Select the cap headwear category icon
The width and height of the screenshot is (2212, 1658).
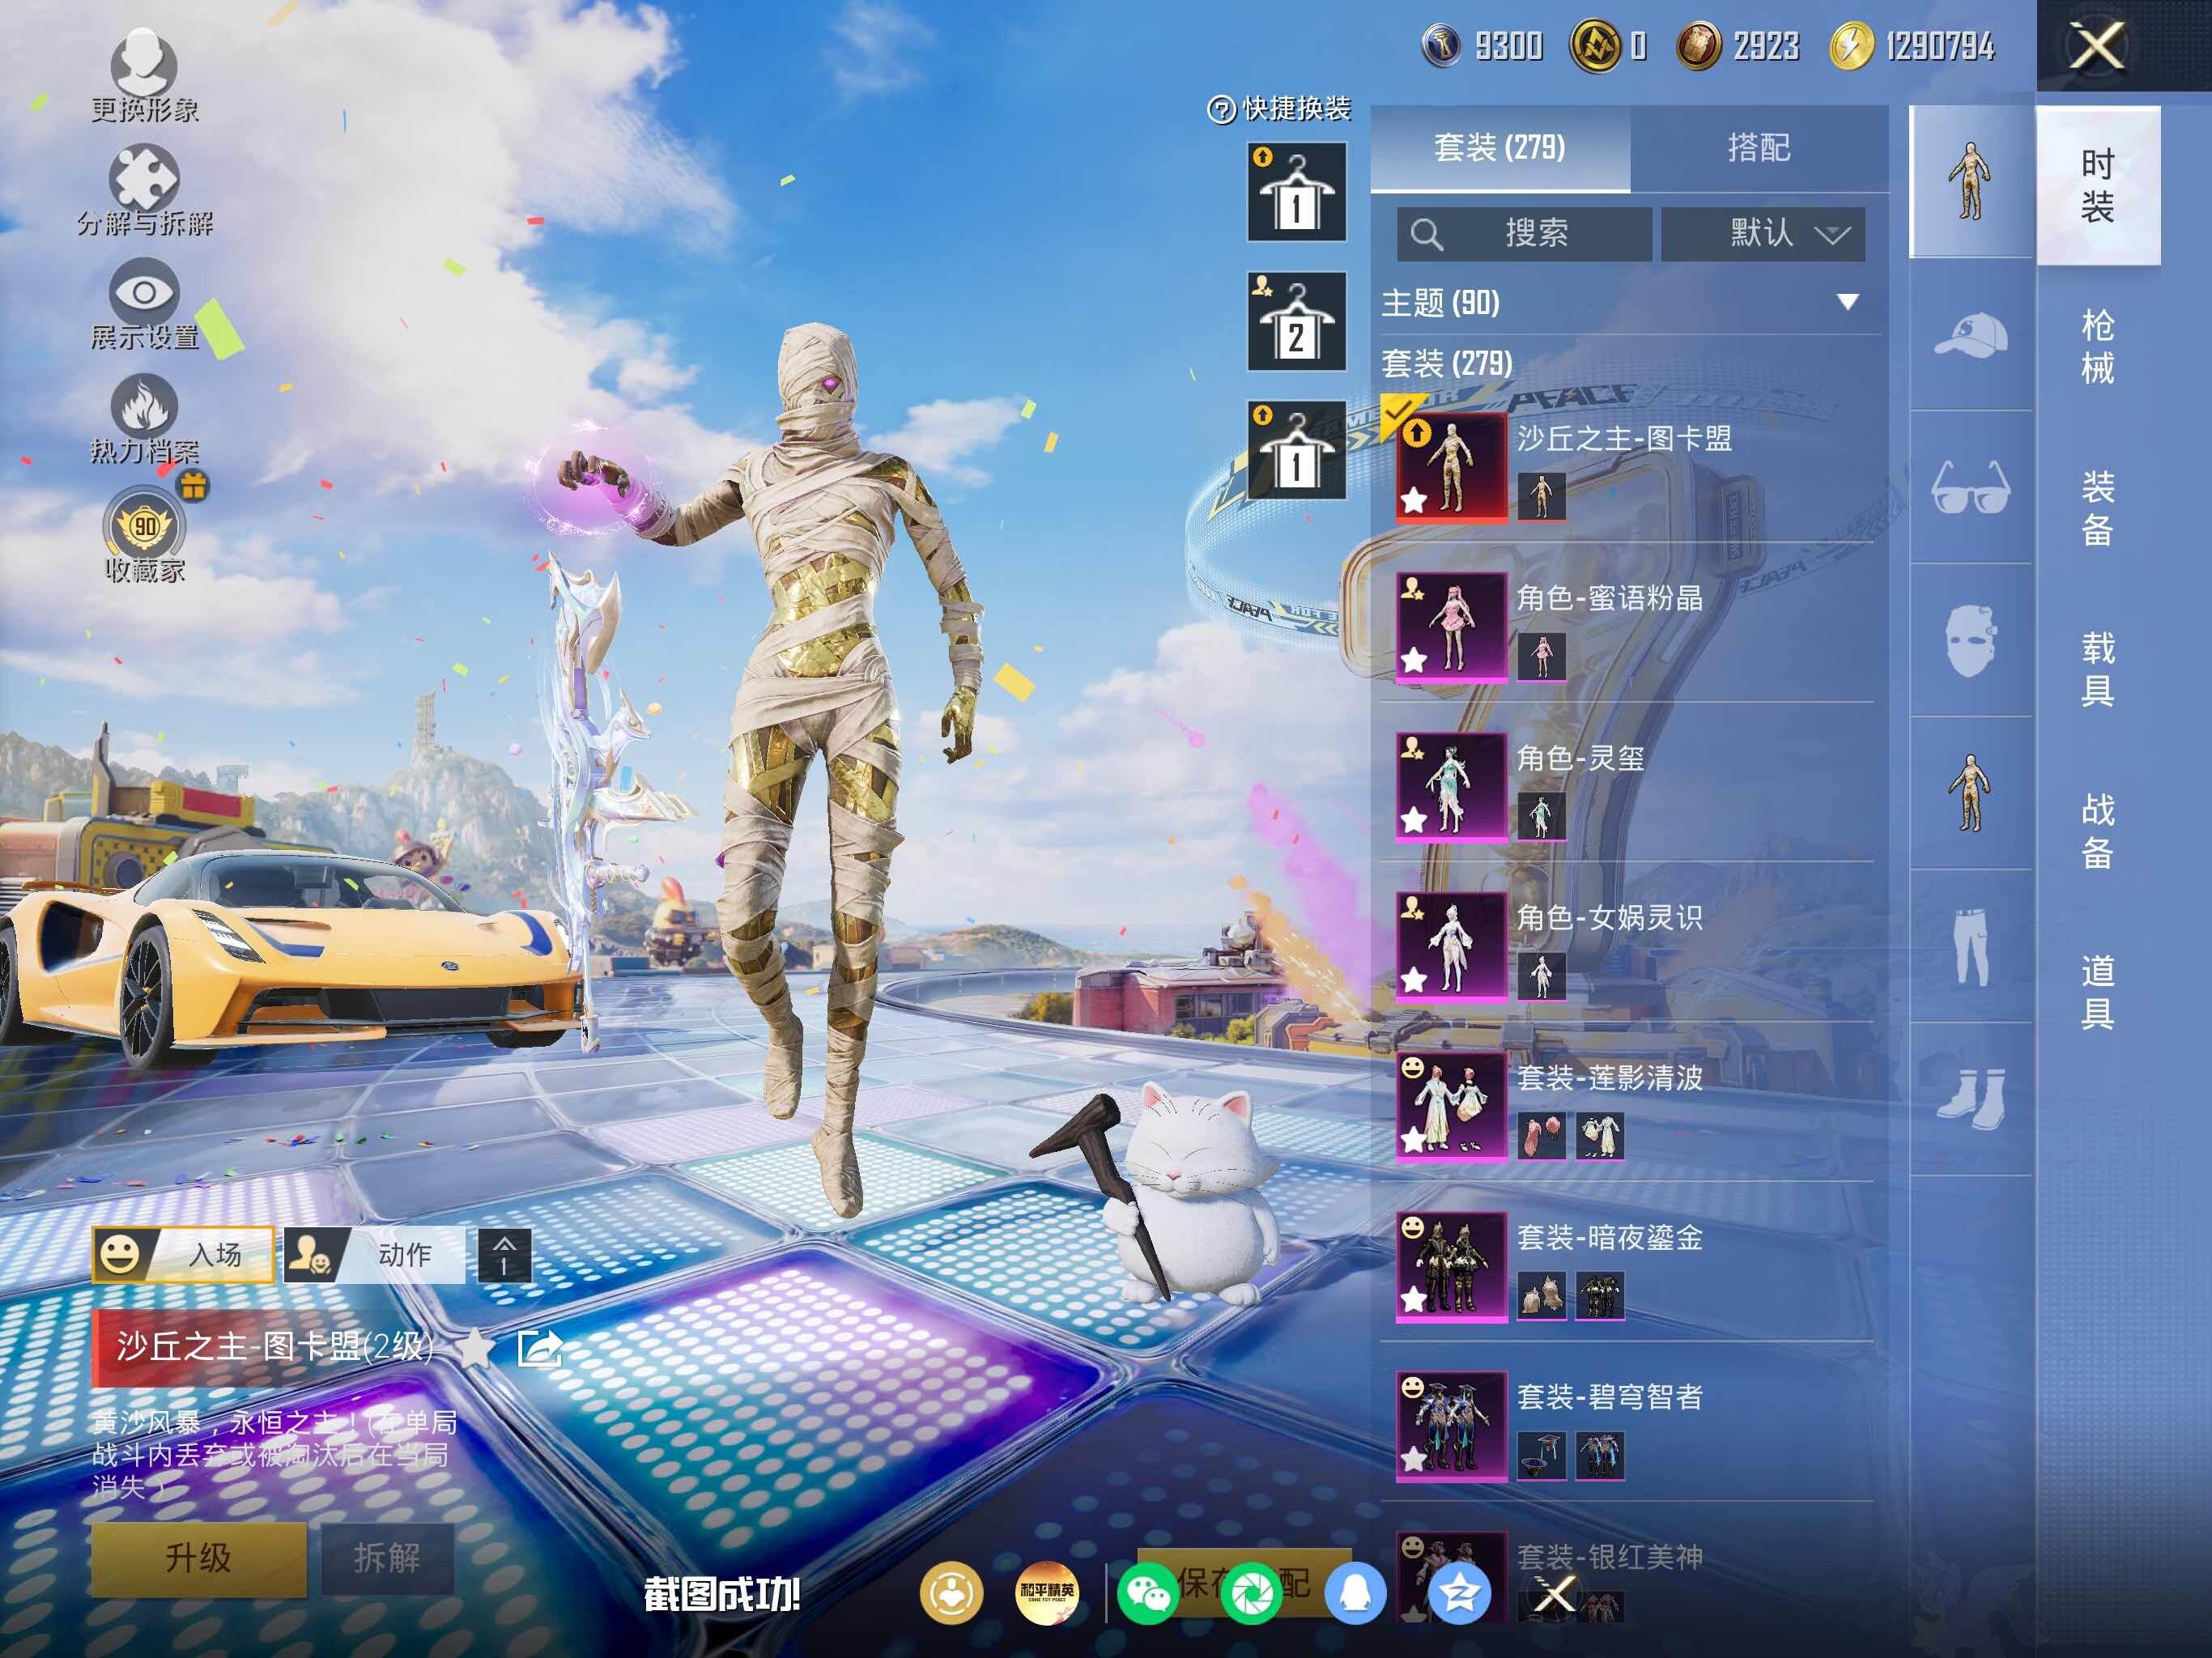pos(1970,335)
